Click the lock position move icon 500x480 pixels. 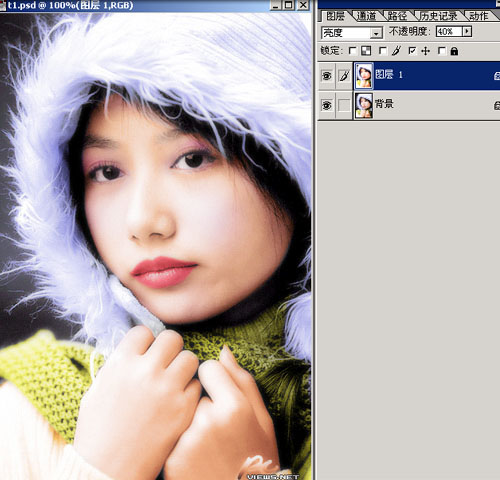(x=426, y=51)
